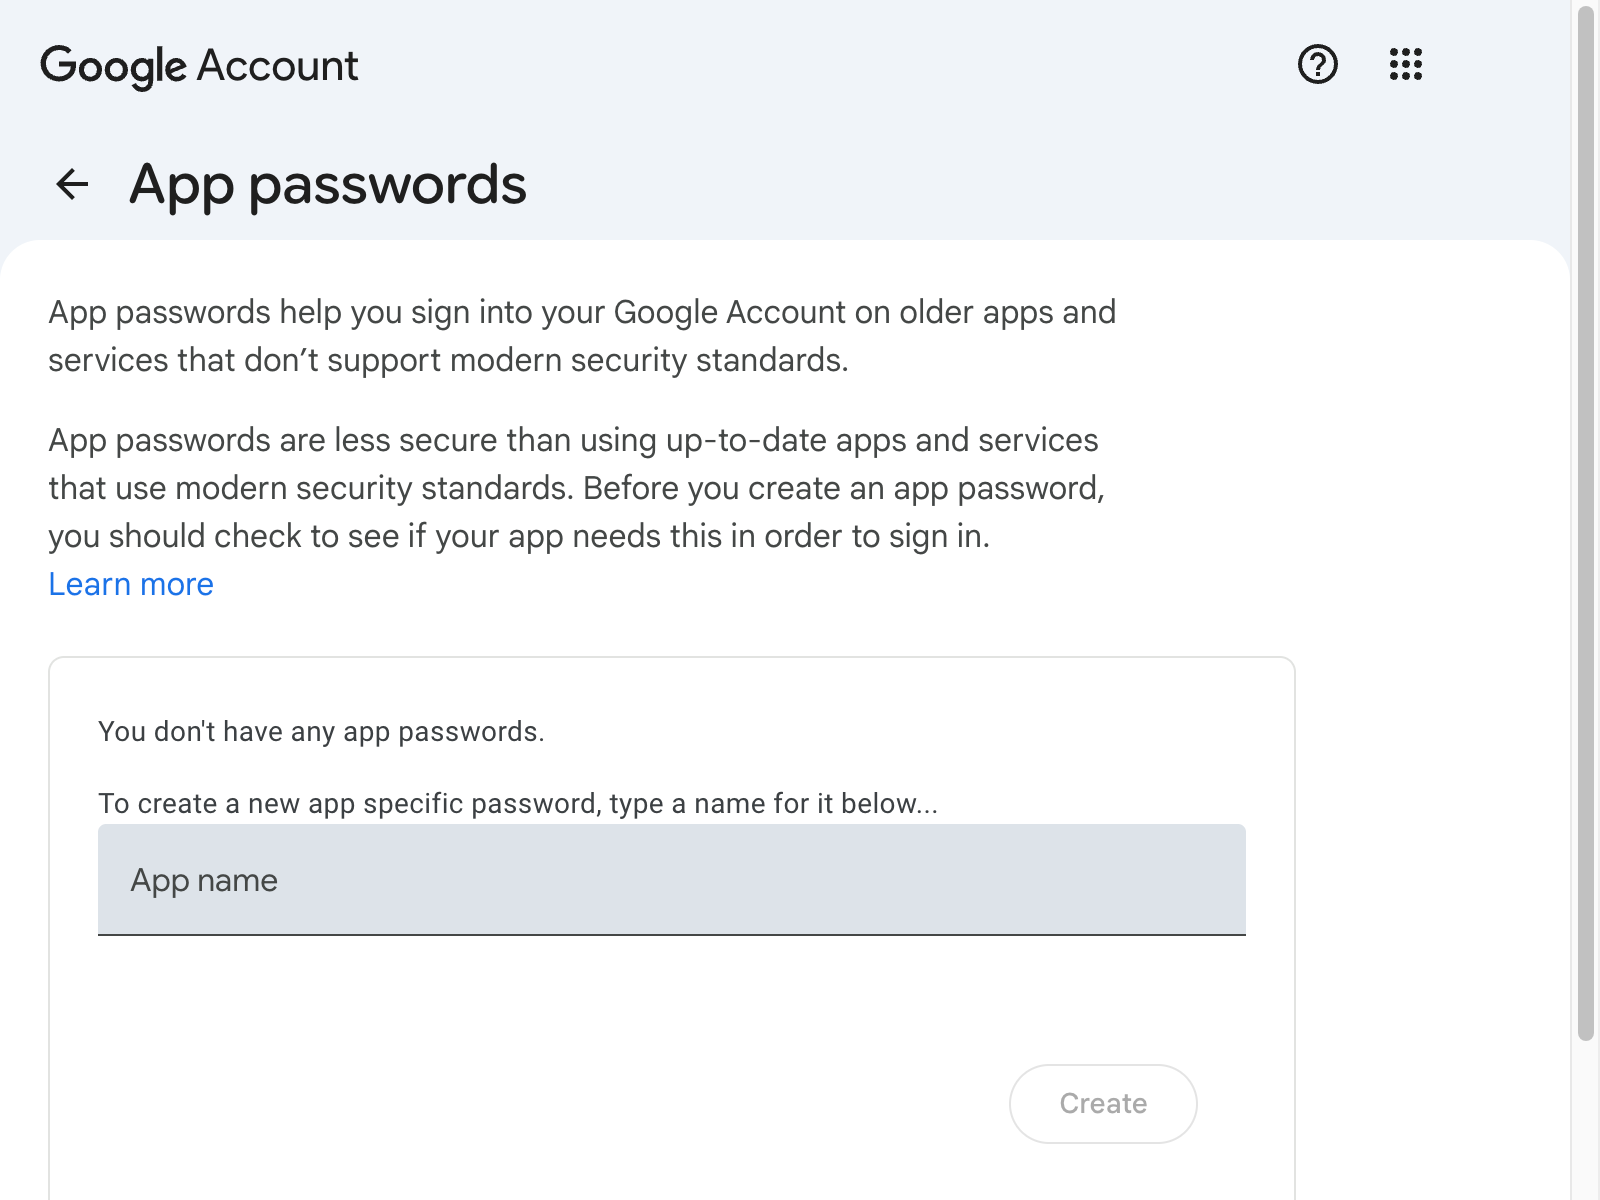This screenshot has width=1600, height=1200.
Task: Open Google help via the circled question mark
Action: (1317, 65)
